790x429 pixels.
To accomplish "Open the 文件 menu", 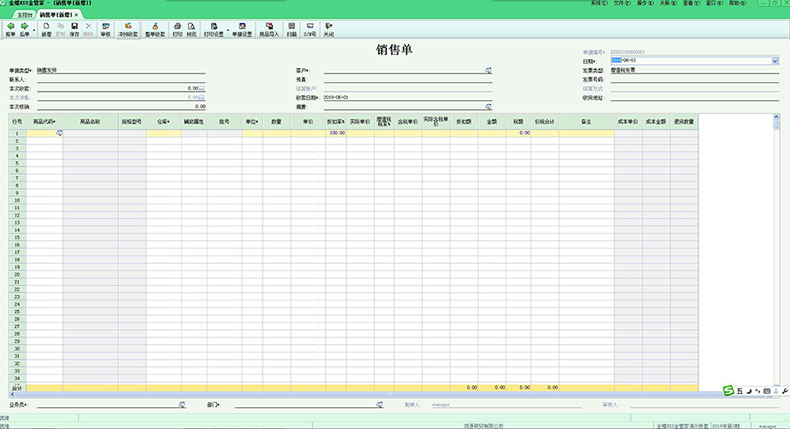I will tap(620, 4).
